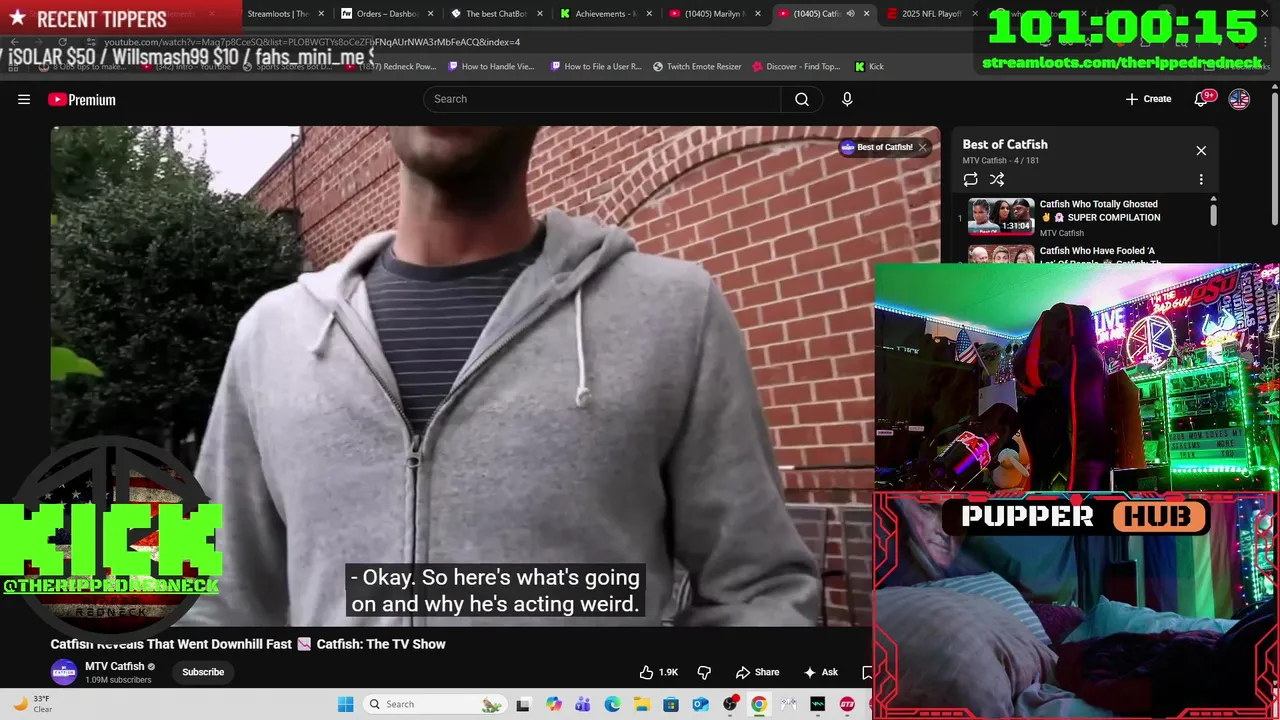Image resolution: width=1280 pixels, height=720 pixels.
Task: Play Catfish Who Totally Ghosted compilation thumbnail
Action: click(x=1001, y=216)
